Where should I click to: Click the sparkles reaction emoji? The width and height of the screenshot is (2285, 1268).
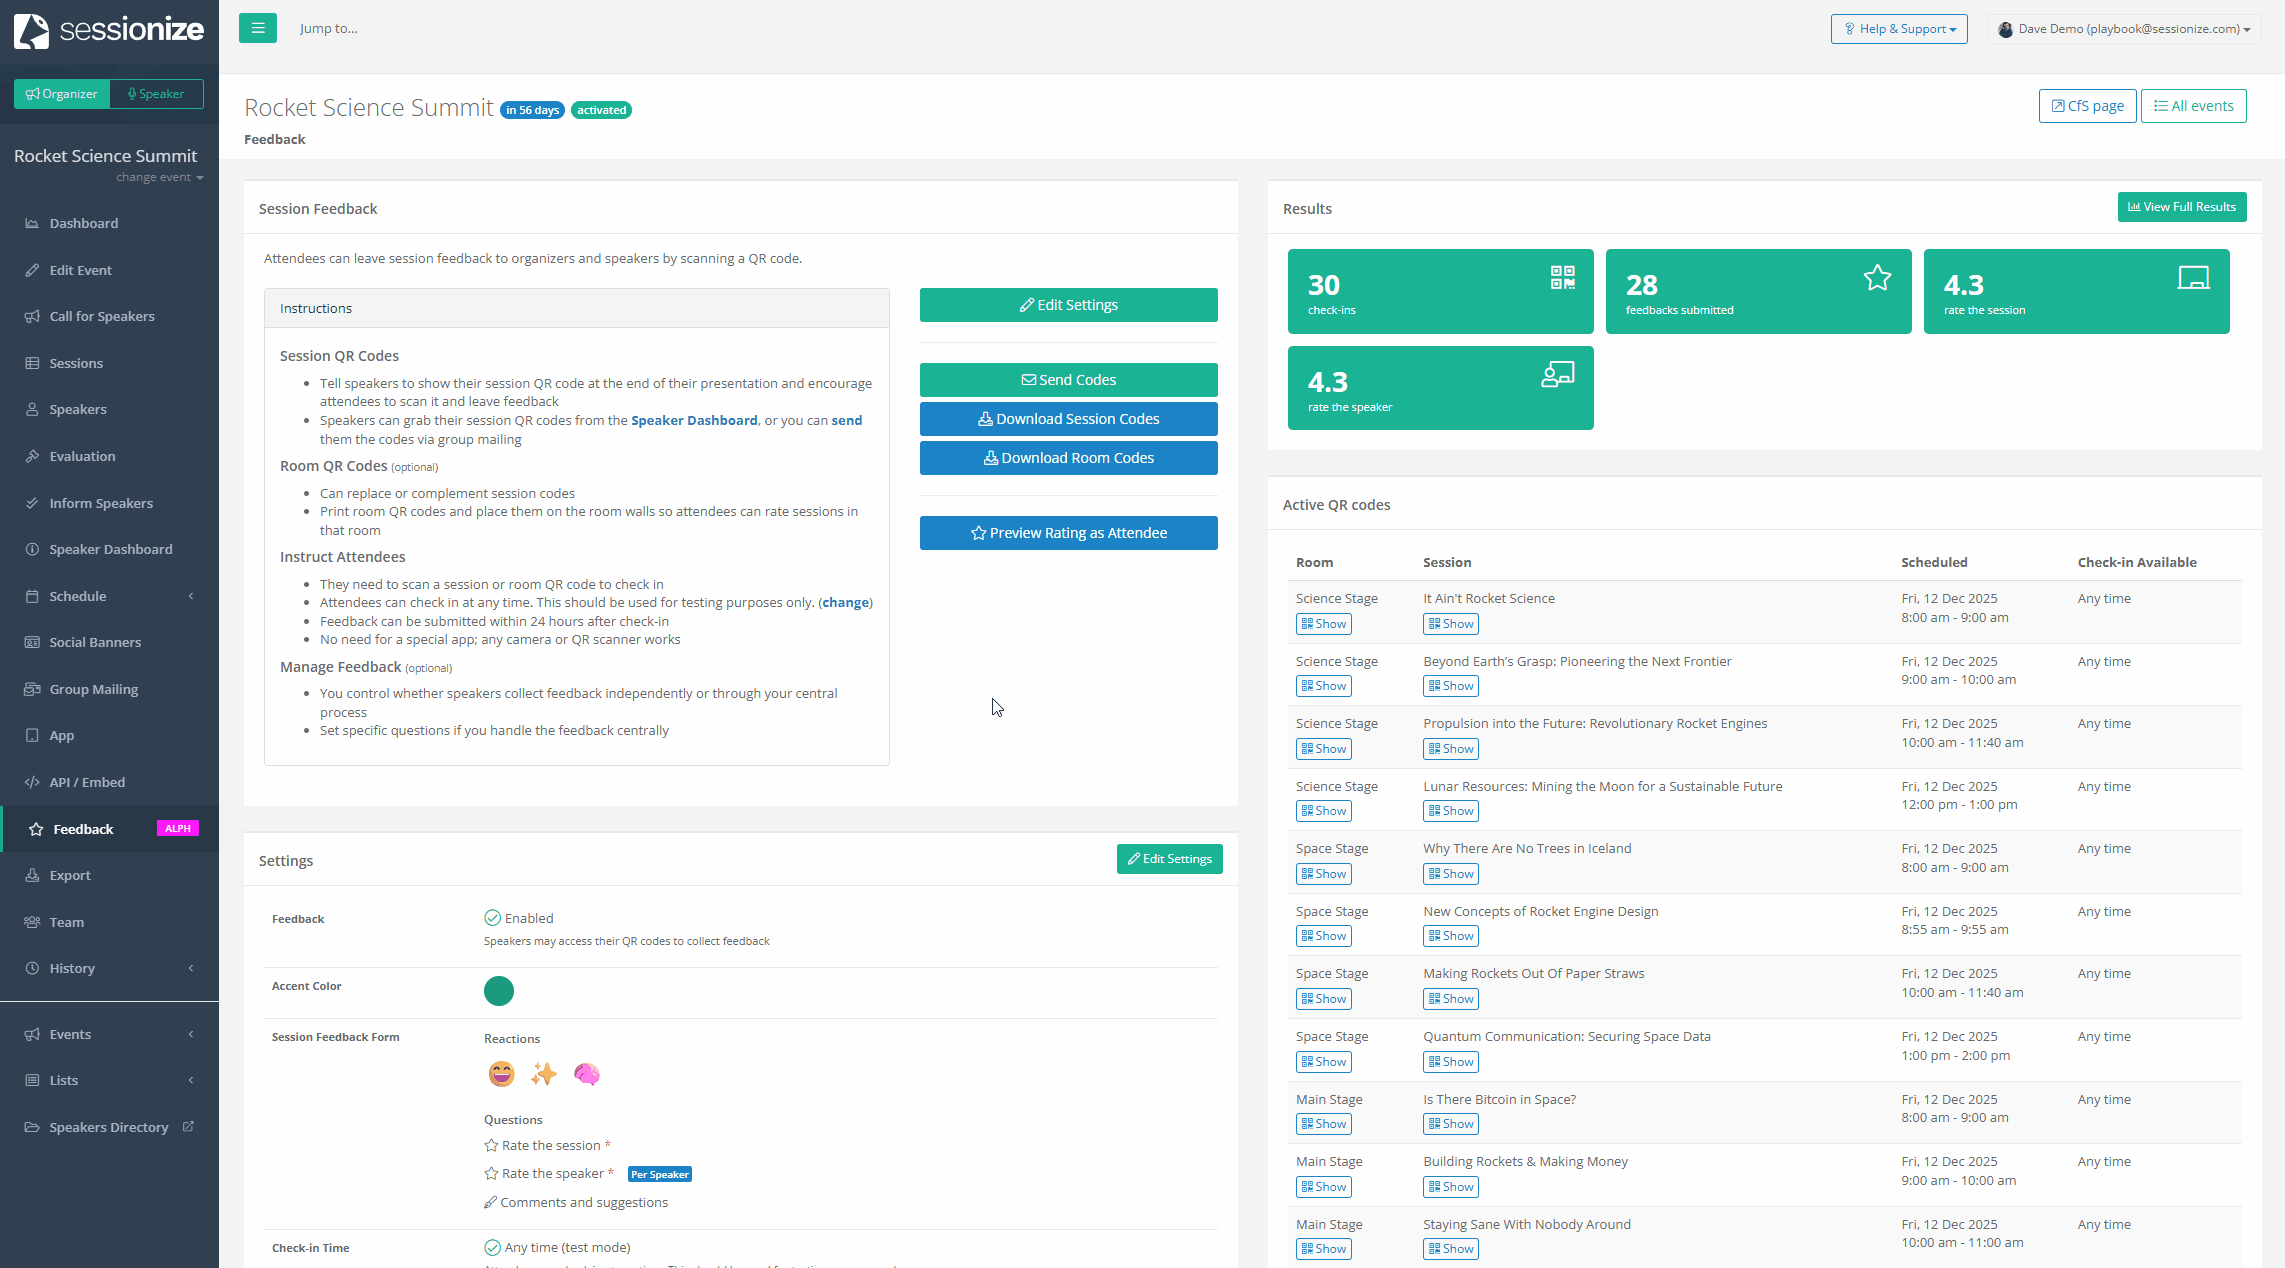tap(544, 1074)
